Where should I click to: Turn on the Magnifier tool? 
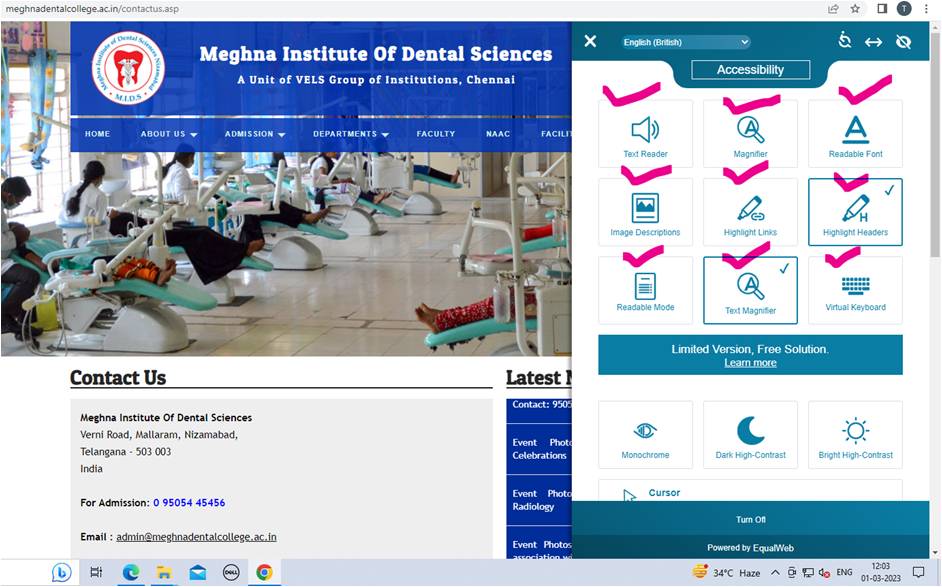(750, 134)
